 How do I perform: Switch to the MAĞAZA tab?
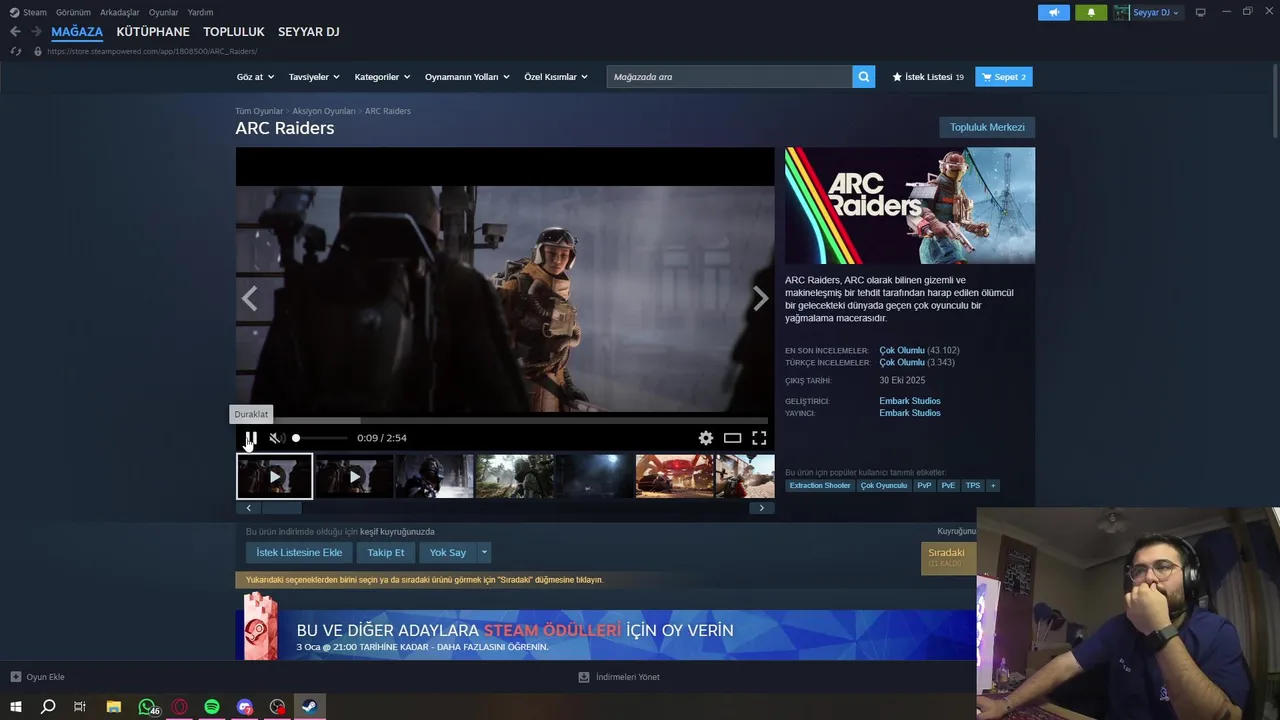point(77,32)
